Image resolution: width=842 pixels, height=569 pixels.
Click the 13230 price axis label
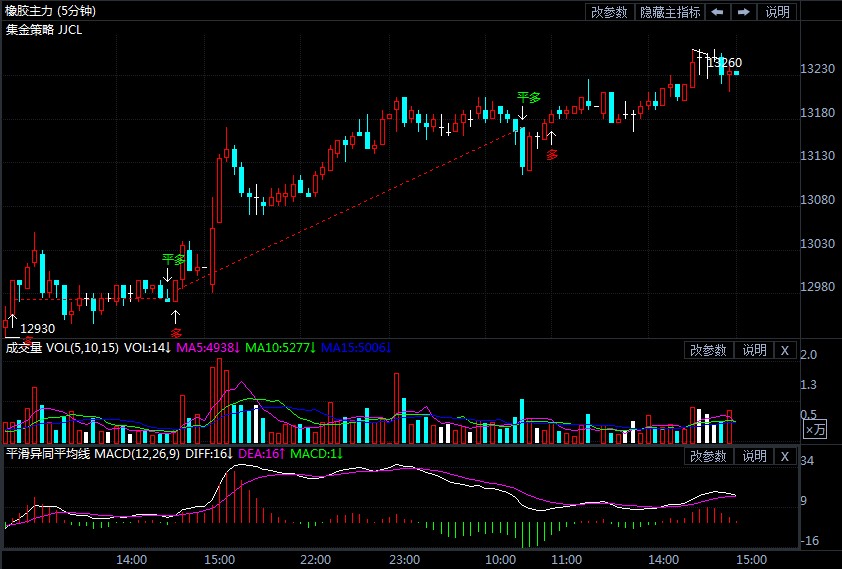tap(817, 69)
